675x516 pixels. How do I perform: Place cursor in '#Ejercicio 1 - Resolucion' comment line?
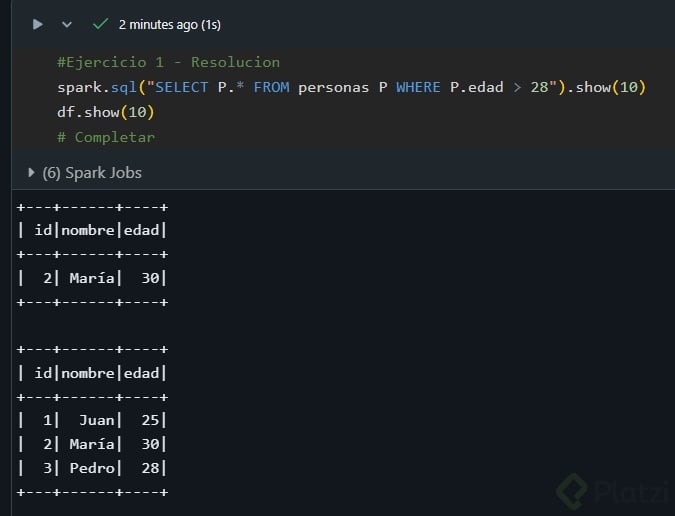pyautogui.click(x=168, y=62)
